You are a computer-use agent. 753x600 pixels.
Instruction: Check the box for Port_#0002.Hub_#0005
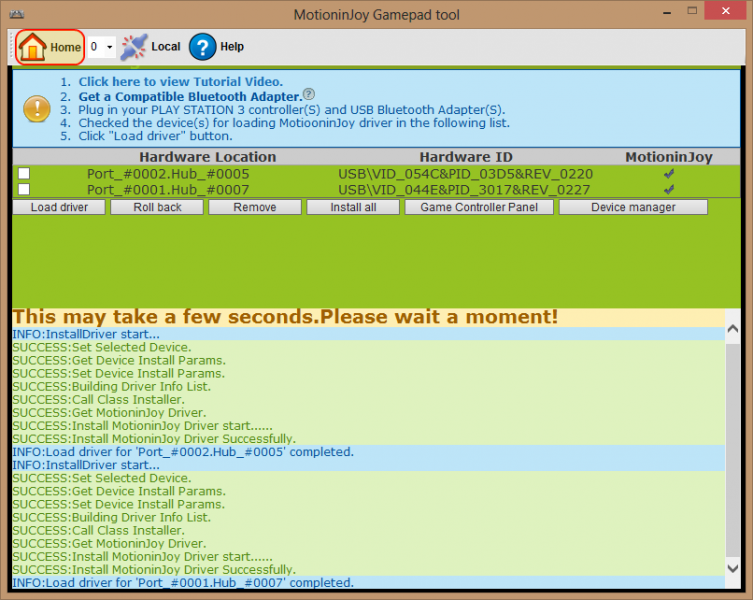point(24,173)
